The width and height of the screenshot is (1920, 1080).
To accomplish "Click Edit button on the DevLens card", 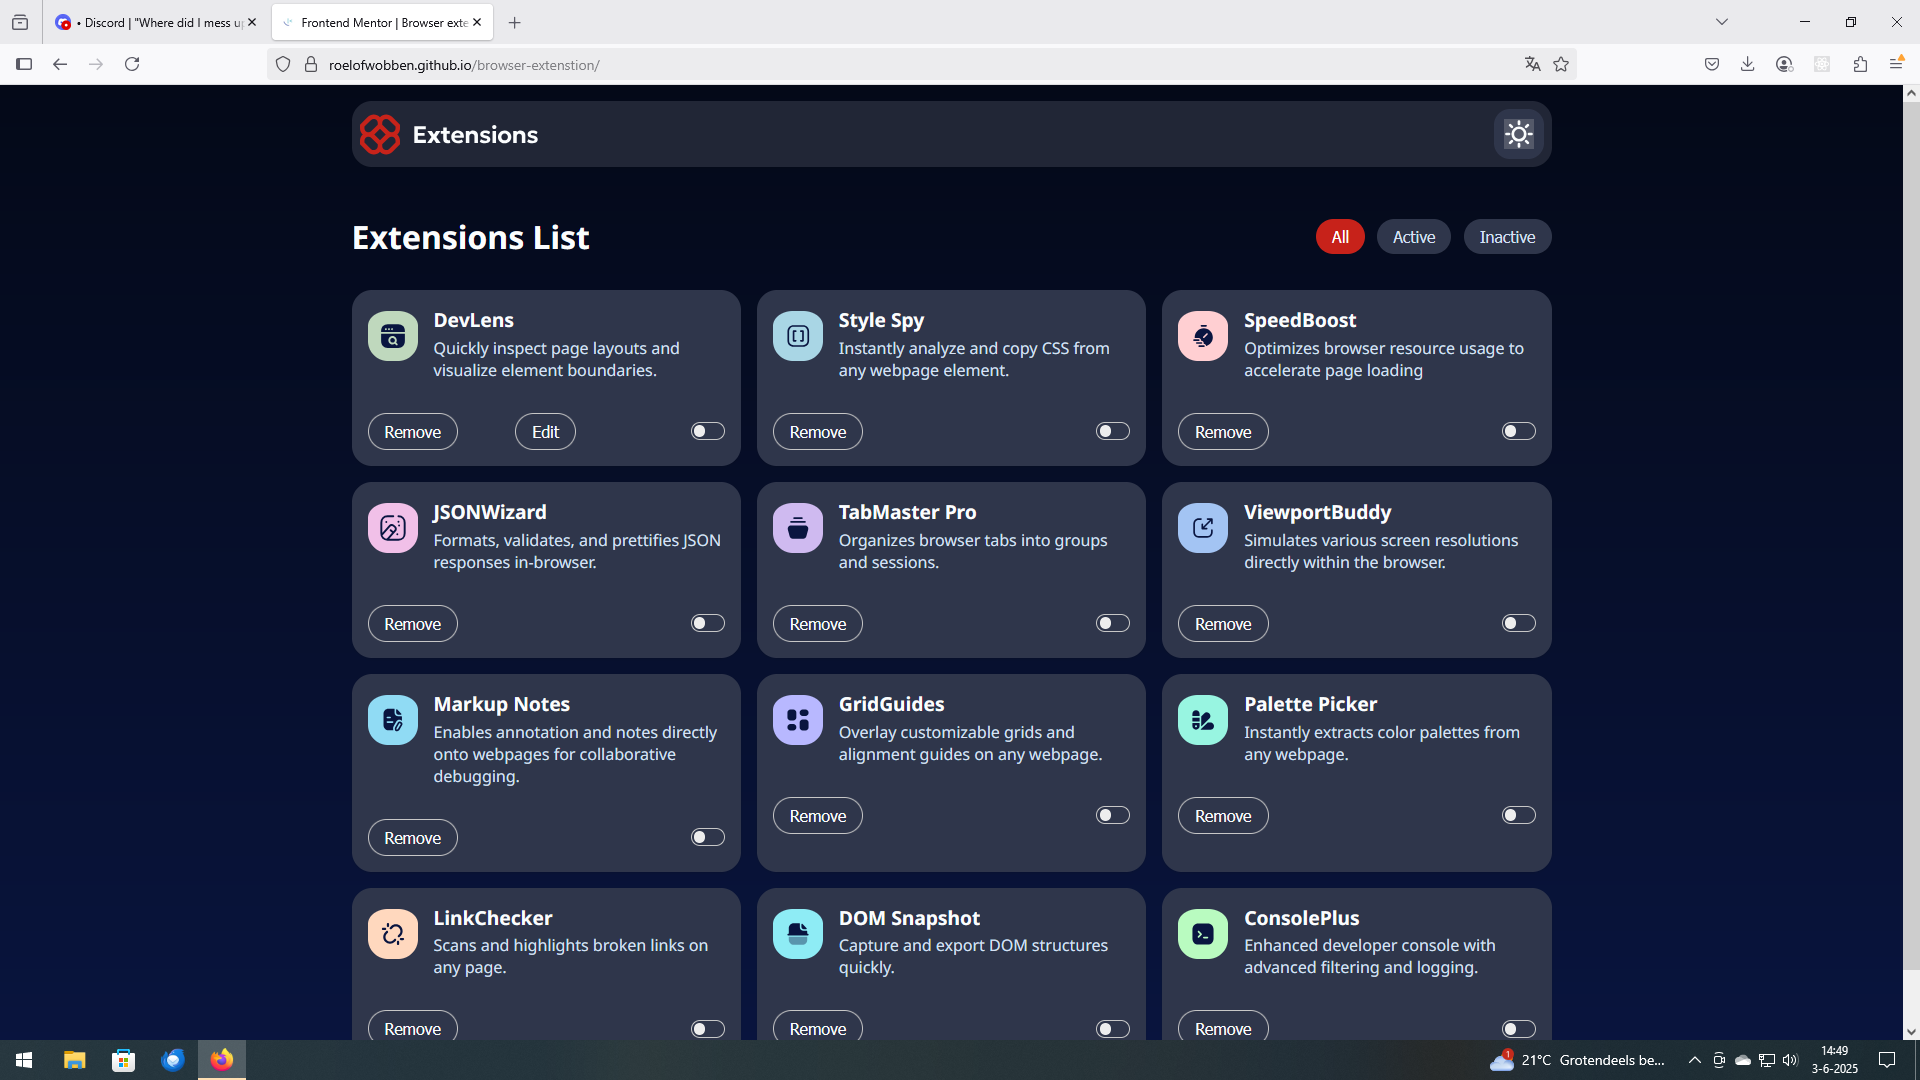I will click(x=545, y=432).
